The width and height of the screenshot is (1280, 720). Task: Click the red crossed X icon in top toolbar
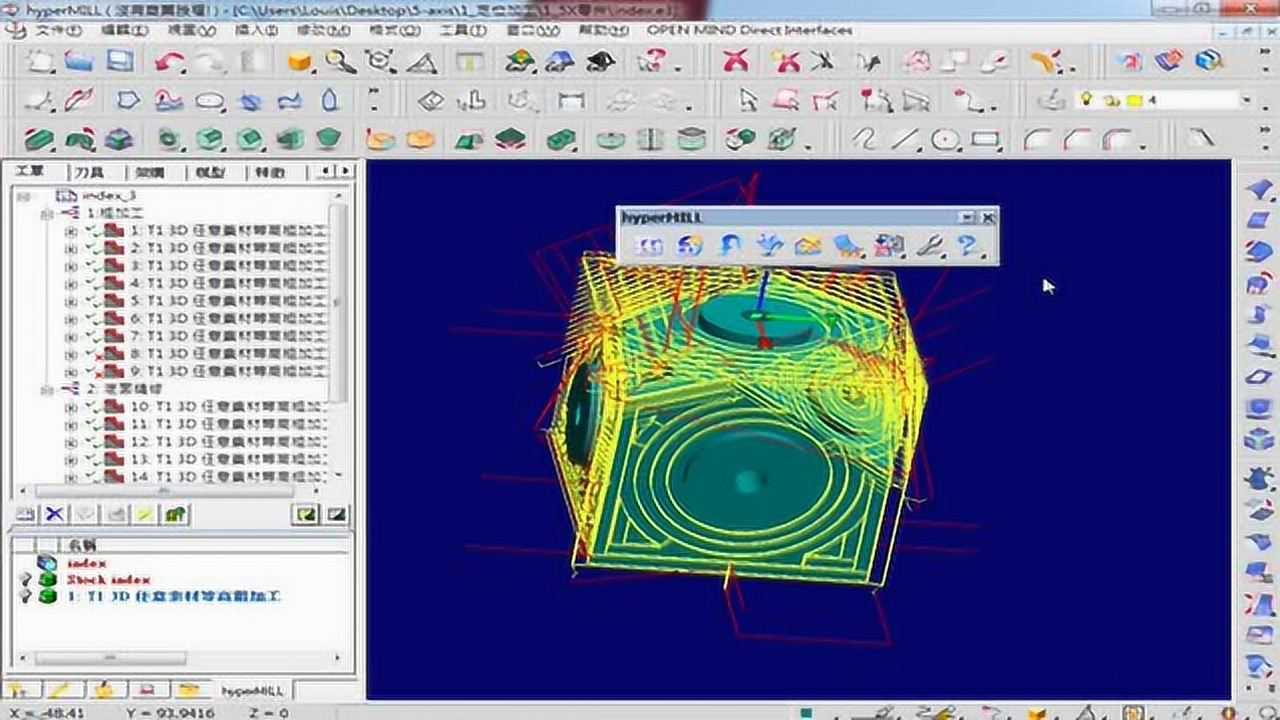point(736,62)
